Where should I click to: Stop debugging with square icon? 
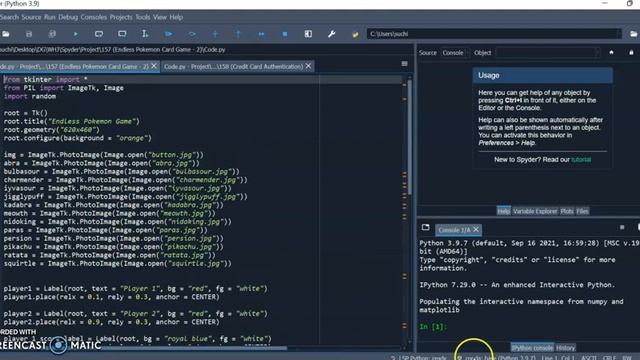tap(285, 34)
